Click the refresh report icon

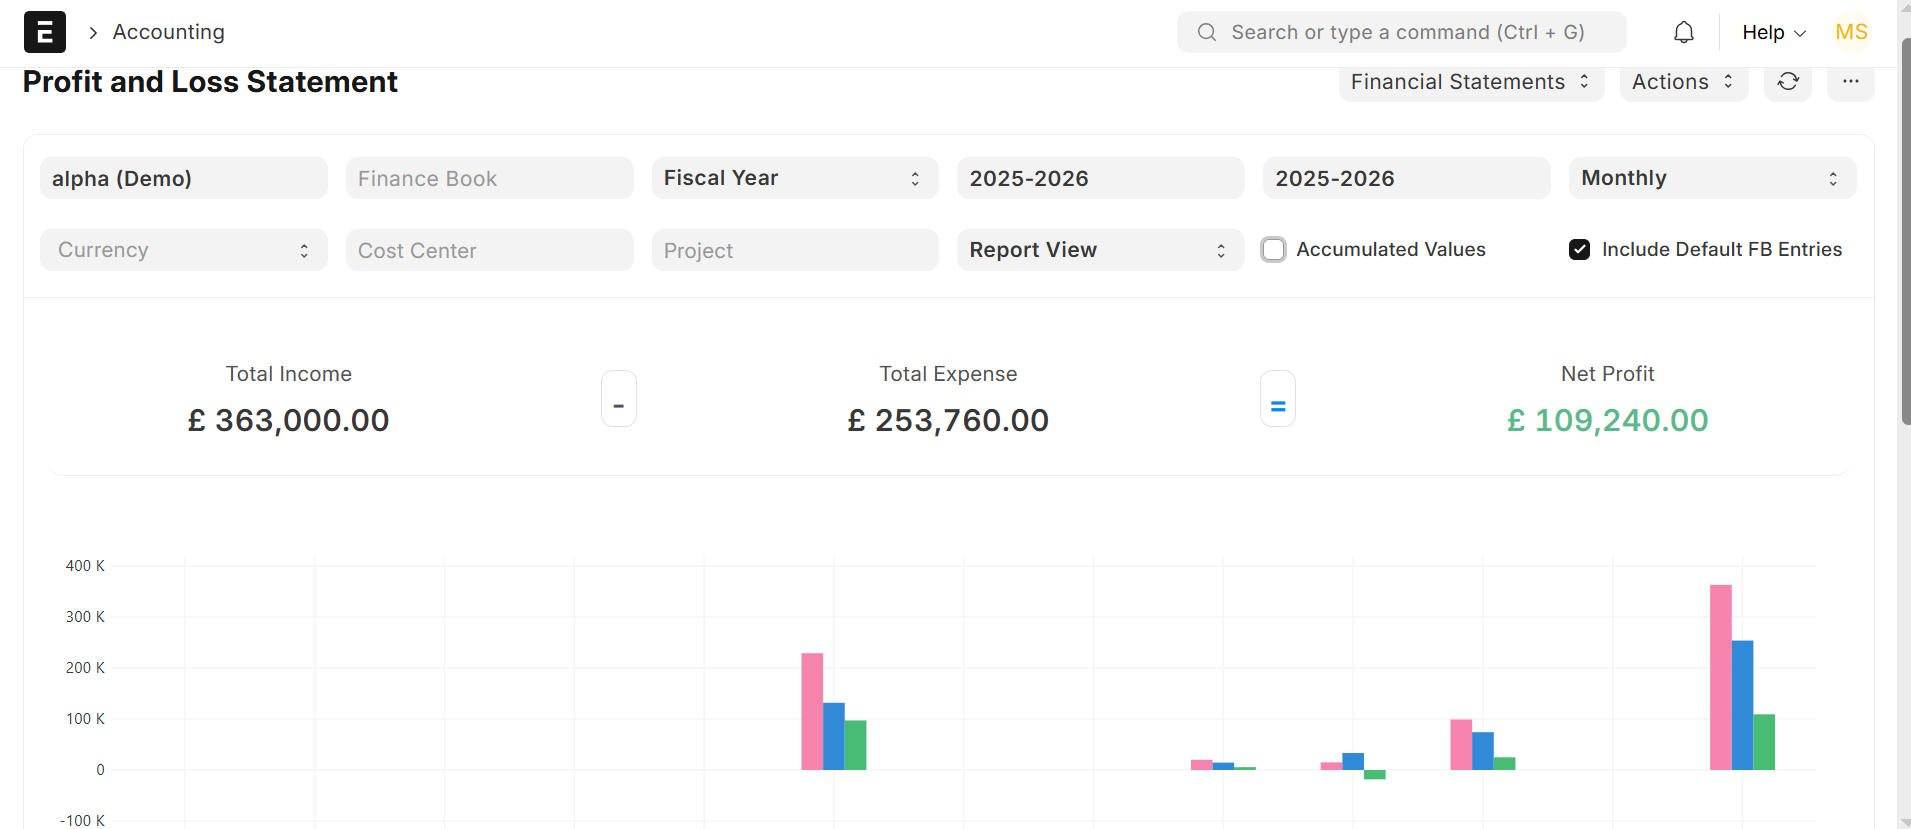1788,82
